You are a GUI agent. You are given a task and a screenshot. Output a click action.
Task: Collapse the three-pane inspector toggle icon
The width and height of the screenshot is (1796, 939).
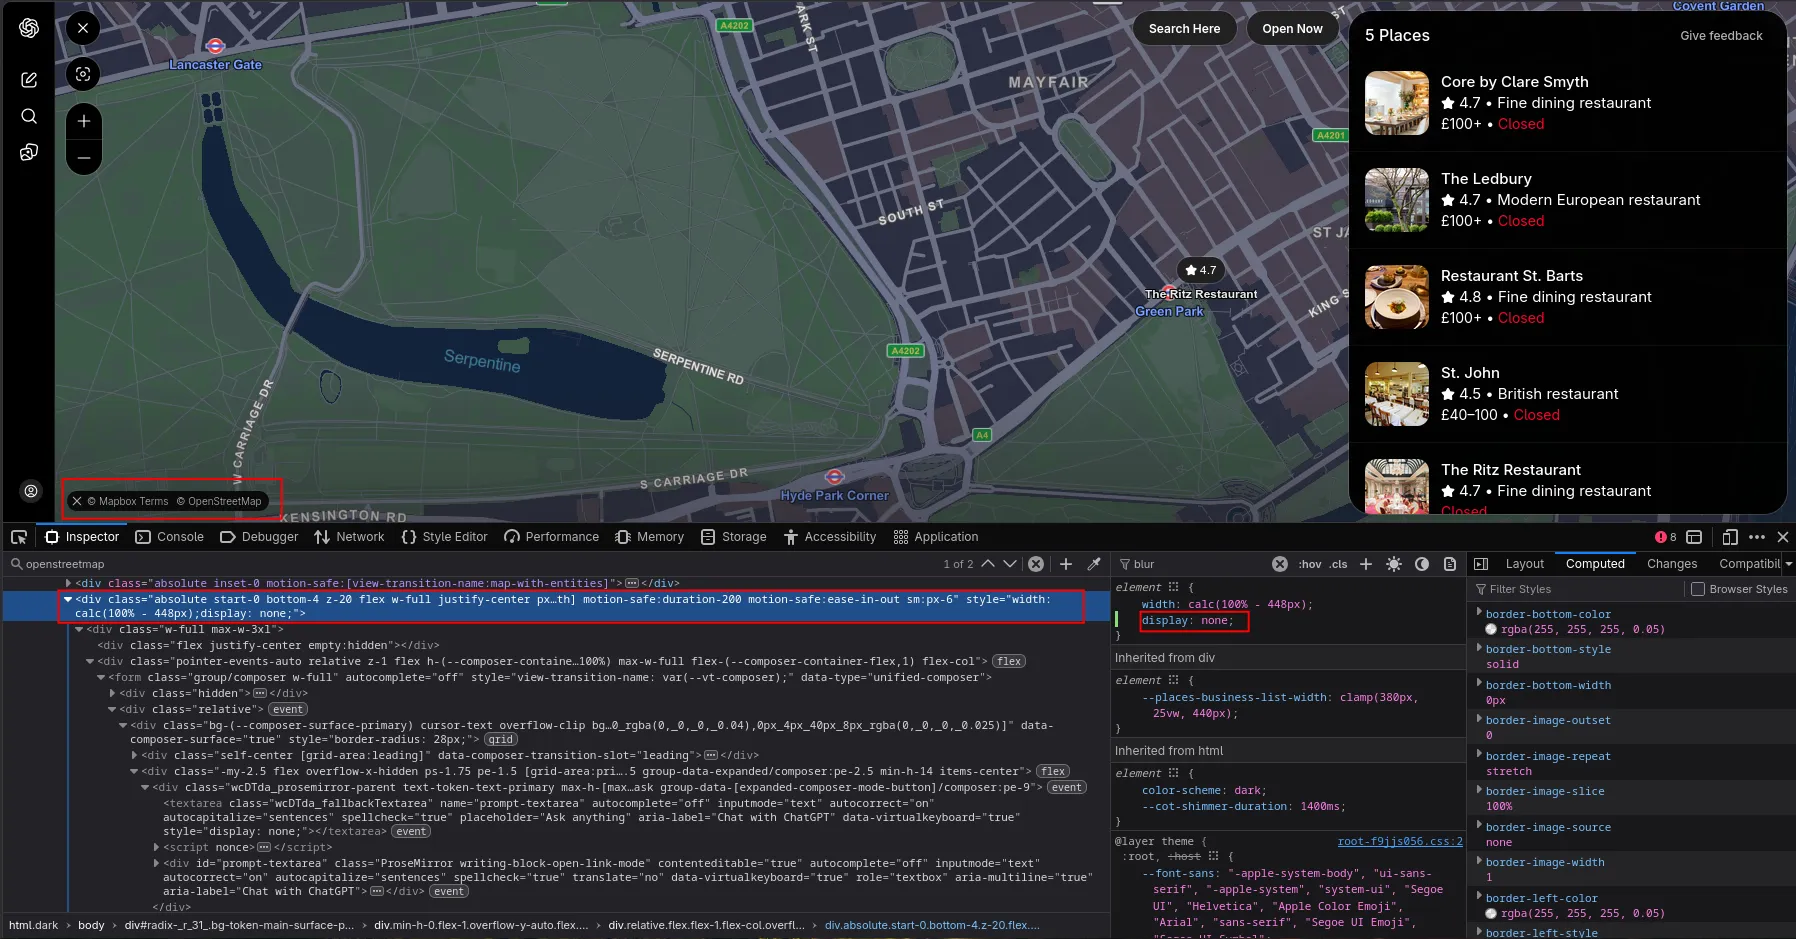click(1481, 564)
